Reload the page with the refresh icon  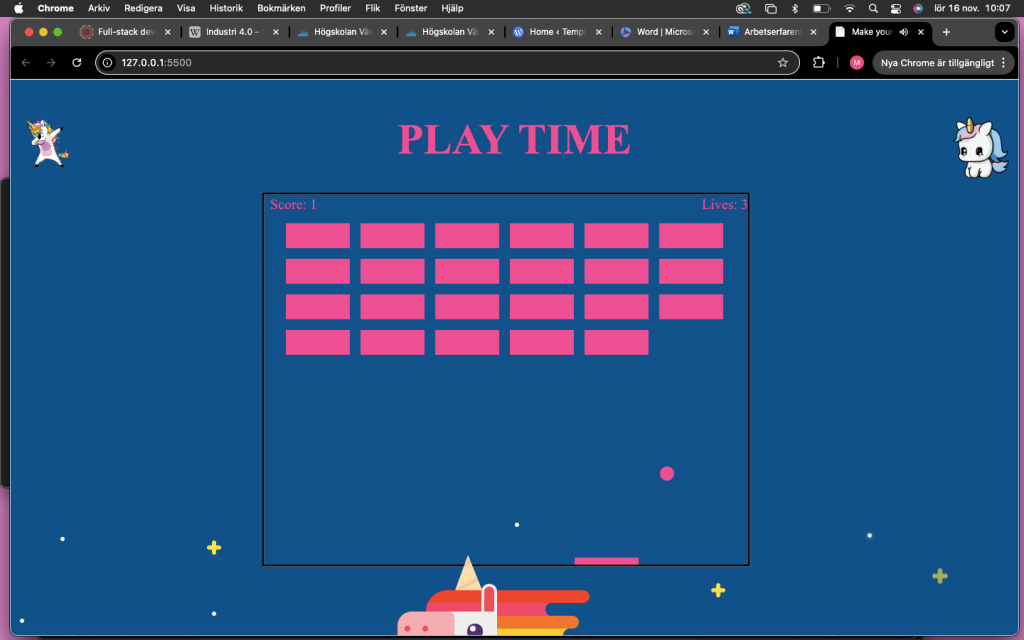(77, 63)
